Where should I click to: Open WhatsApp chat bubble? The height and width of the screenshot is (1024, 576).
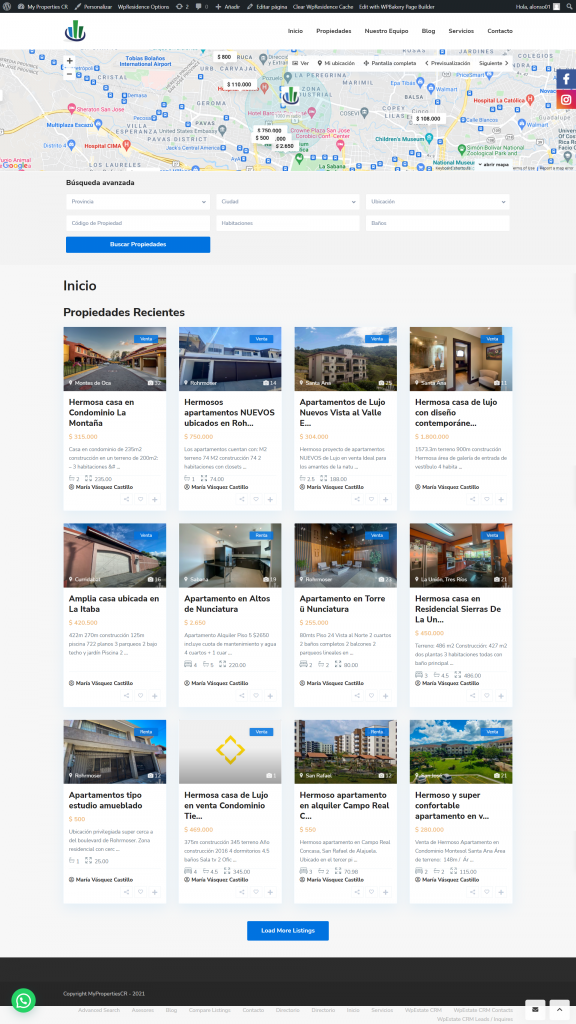click(x=24, y=1000)
